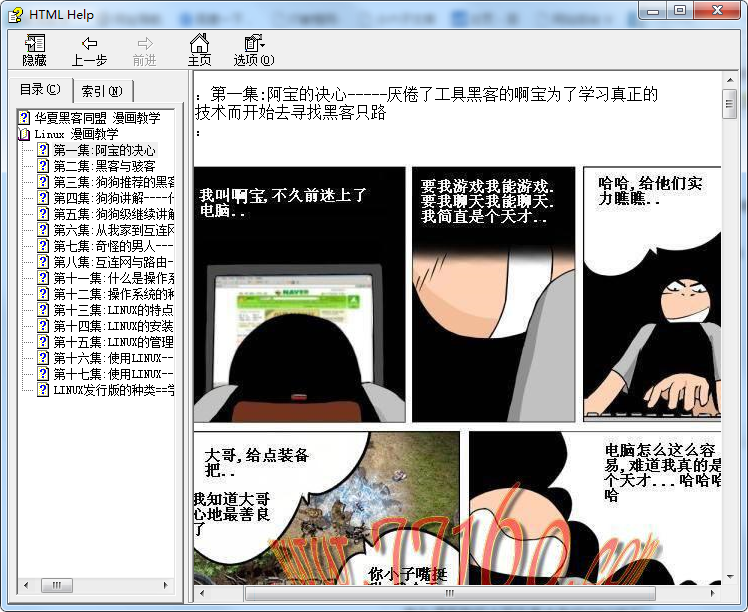Click question-mark icon of 第七集 topic

coord(43,246)
